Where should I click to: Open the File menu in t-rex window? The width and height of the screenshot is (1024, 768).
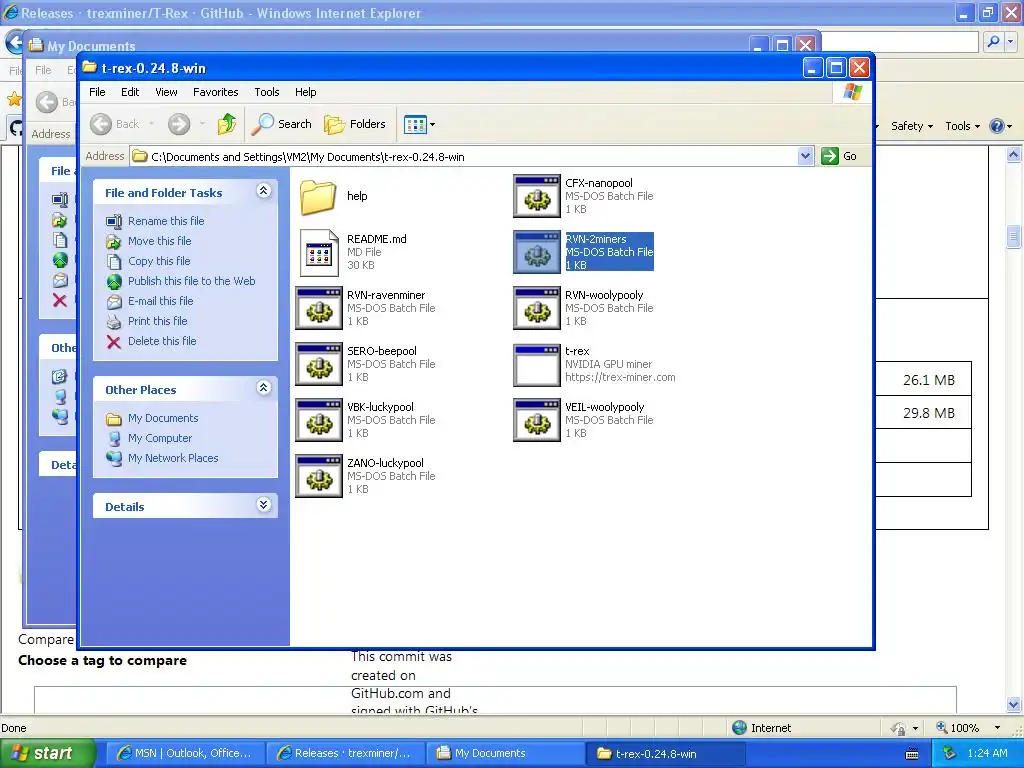pos(97,92)
